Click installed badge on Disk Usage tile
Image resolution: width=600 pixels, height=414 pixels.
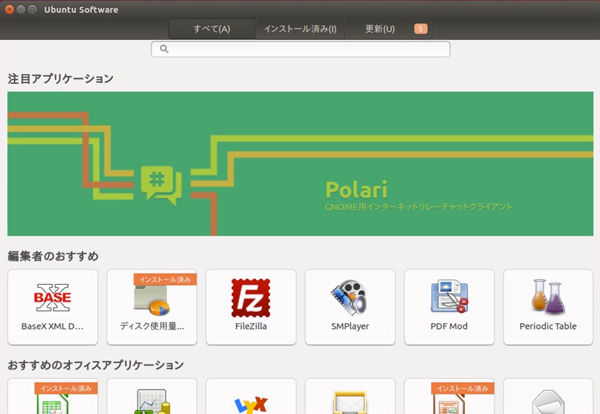[x=165, y=279]
